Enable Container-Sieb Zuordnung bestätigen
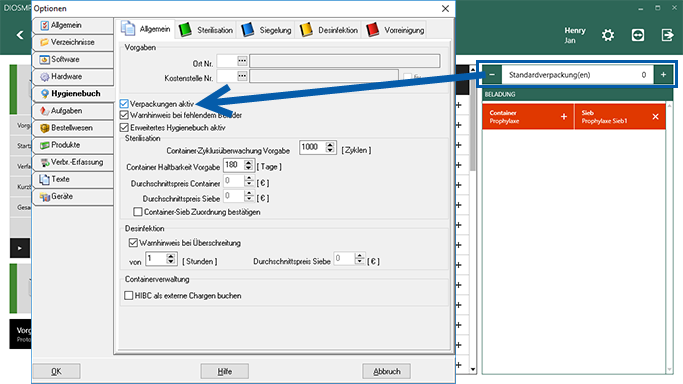This screenshot has width=683, height=384. pos(138,212)
